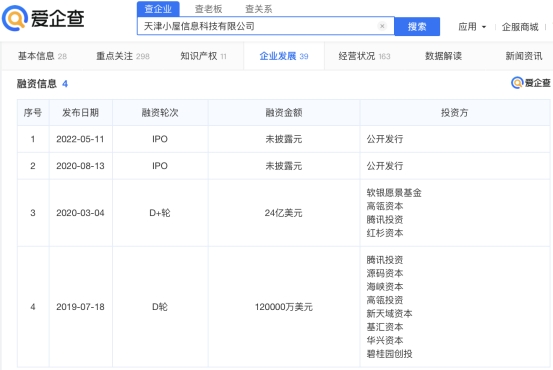Open the 知识产权 tab
Viewport: 553px width, 370px height.
point(203,56)
